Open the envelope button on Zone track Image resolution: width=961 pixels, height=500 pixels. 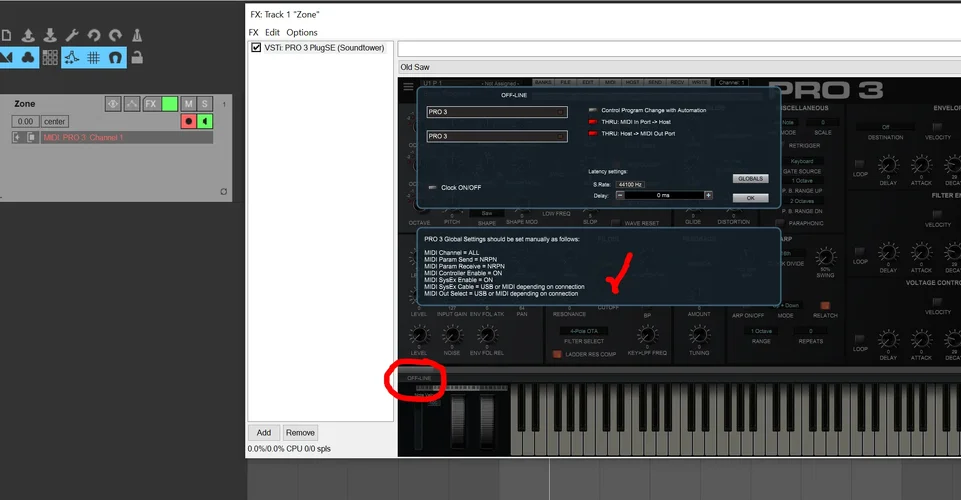[132, 104]
